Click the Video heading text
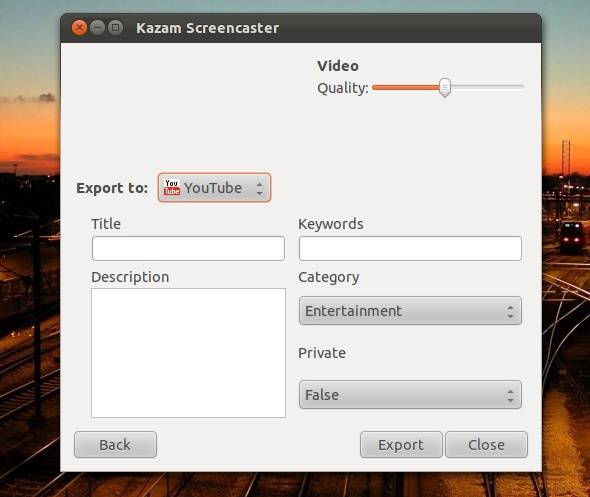The width and height of the screenshot is (590, 497). pos(338,66)
